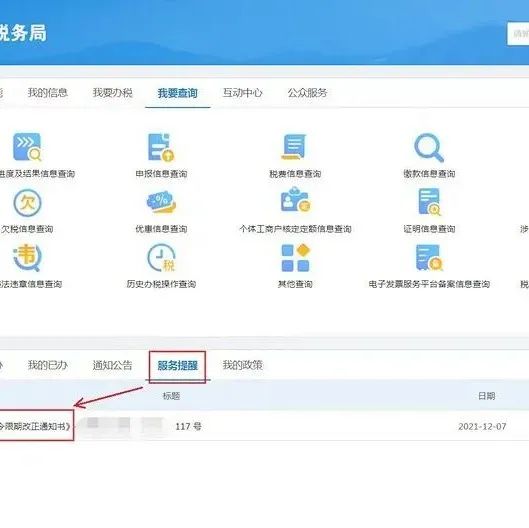Open 税费信息查询 document icon
Image resolution: width=529 pixels, height=528 pixels.
[294, 147]
